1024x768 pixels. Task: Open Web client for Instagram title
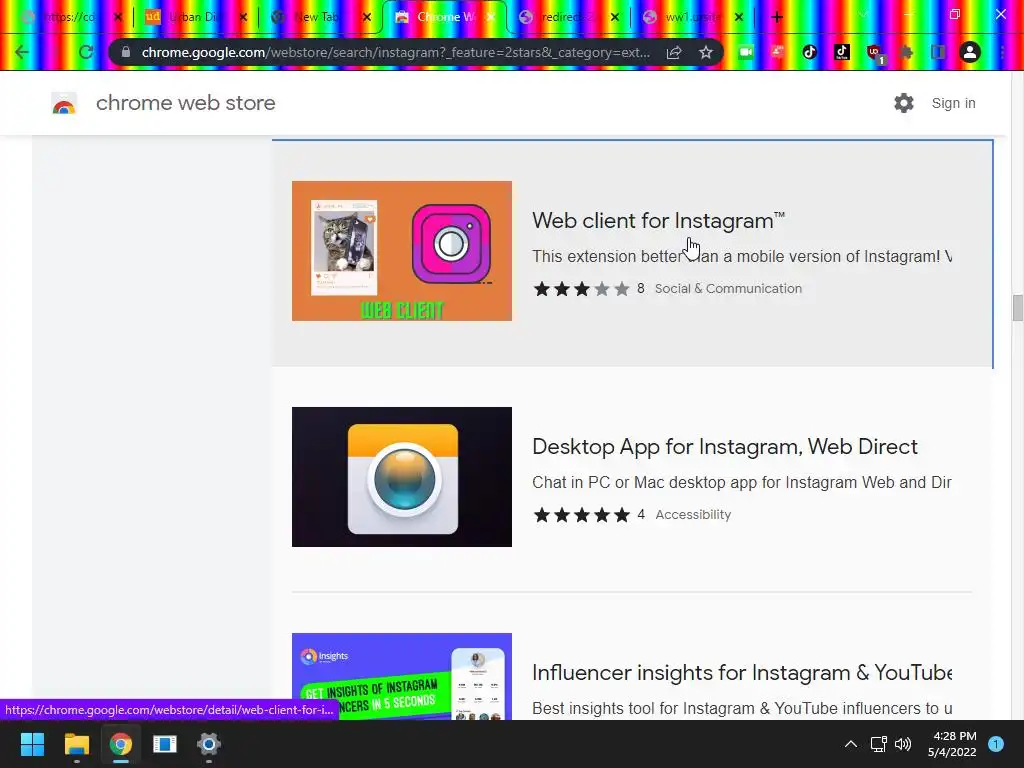(x=658, y=221)
